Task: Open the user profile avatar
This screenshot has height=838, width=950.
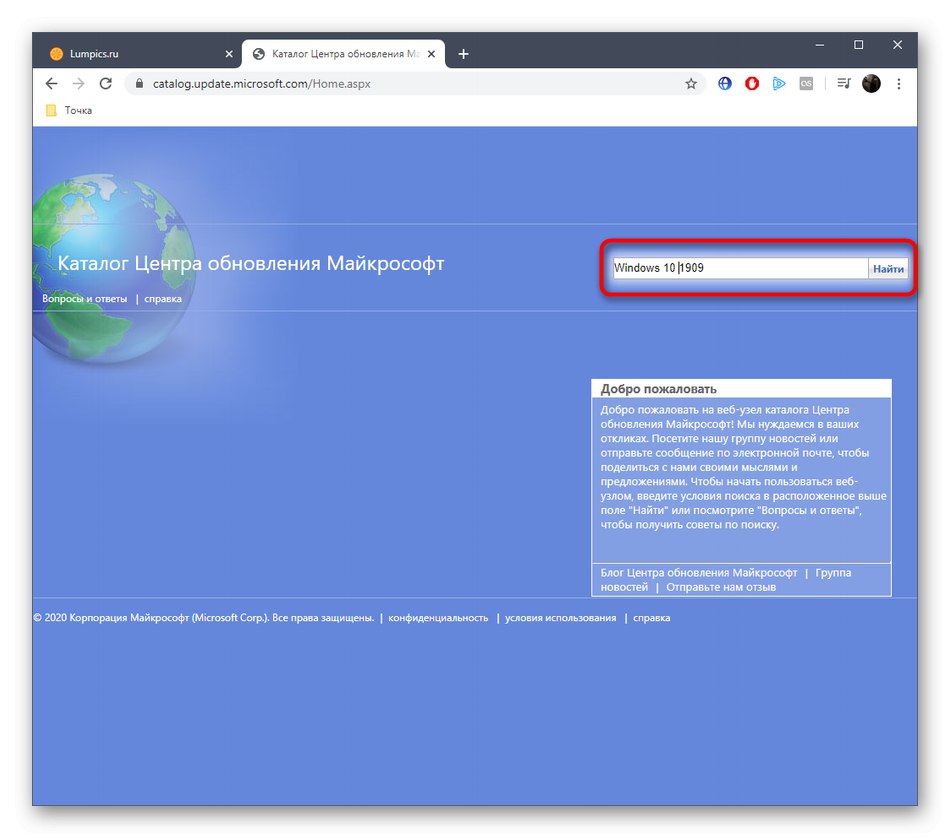Action: click(871, 84)
